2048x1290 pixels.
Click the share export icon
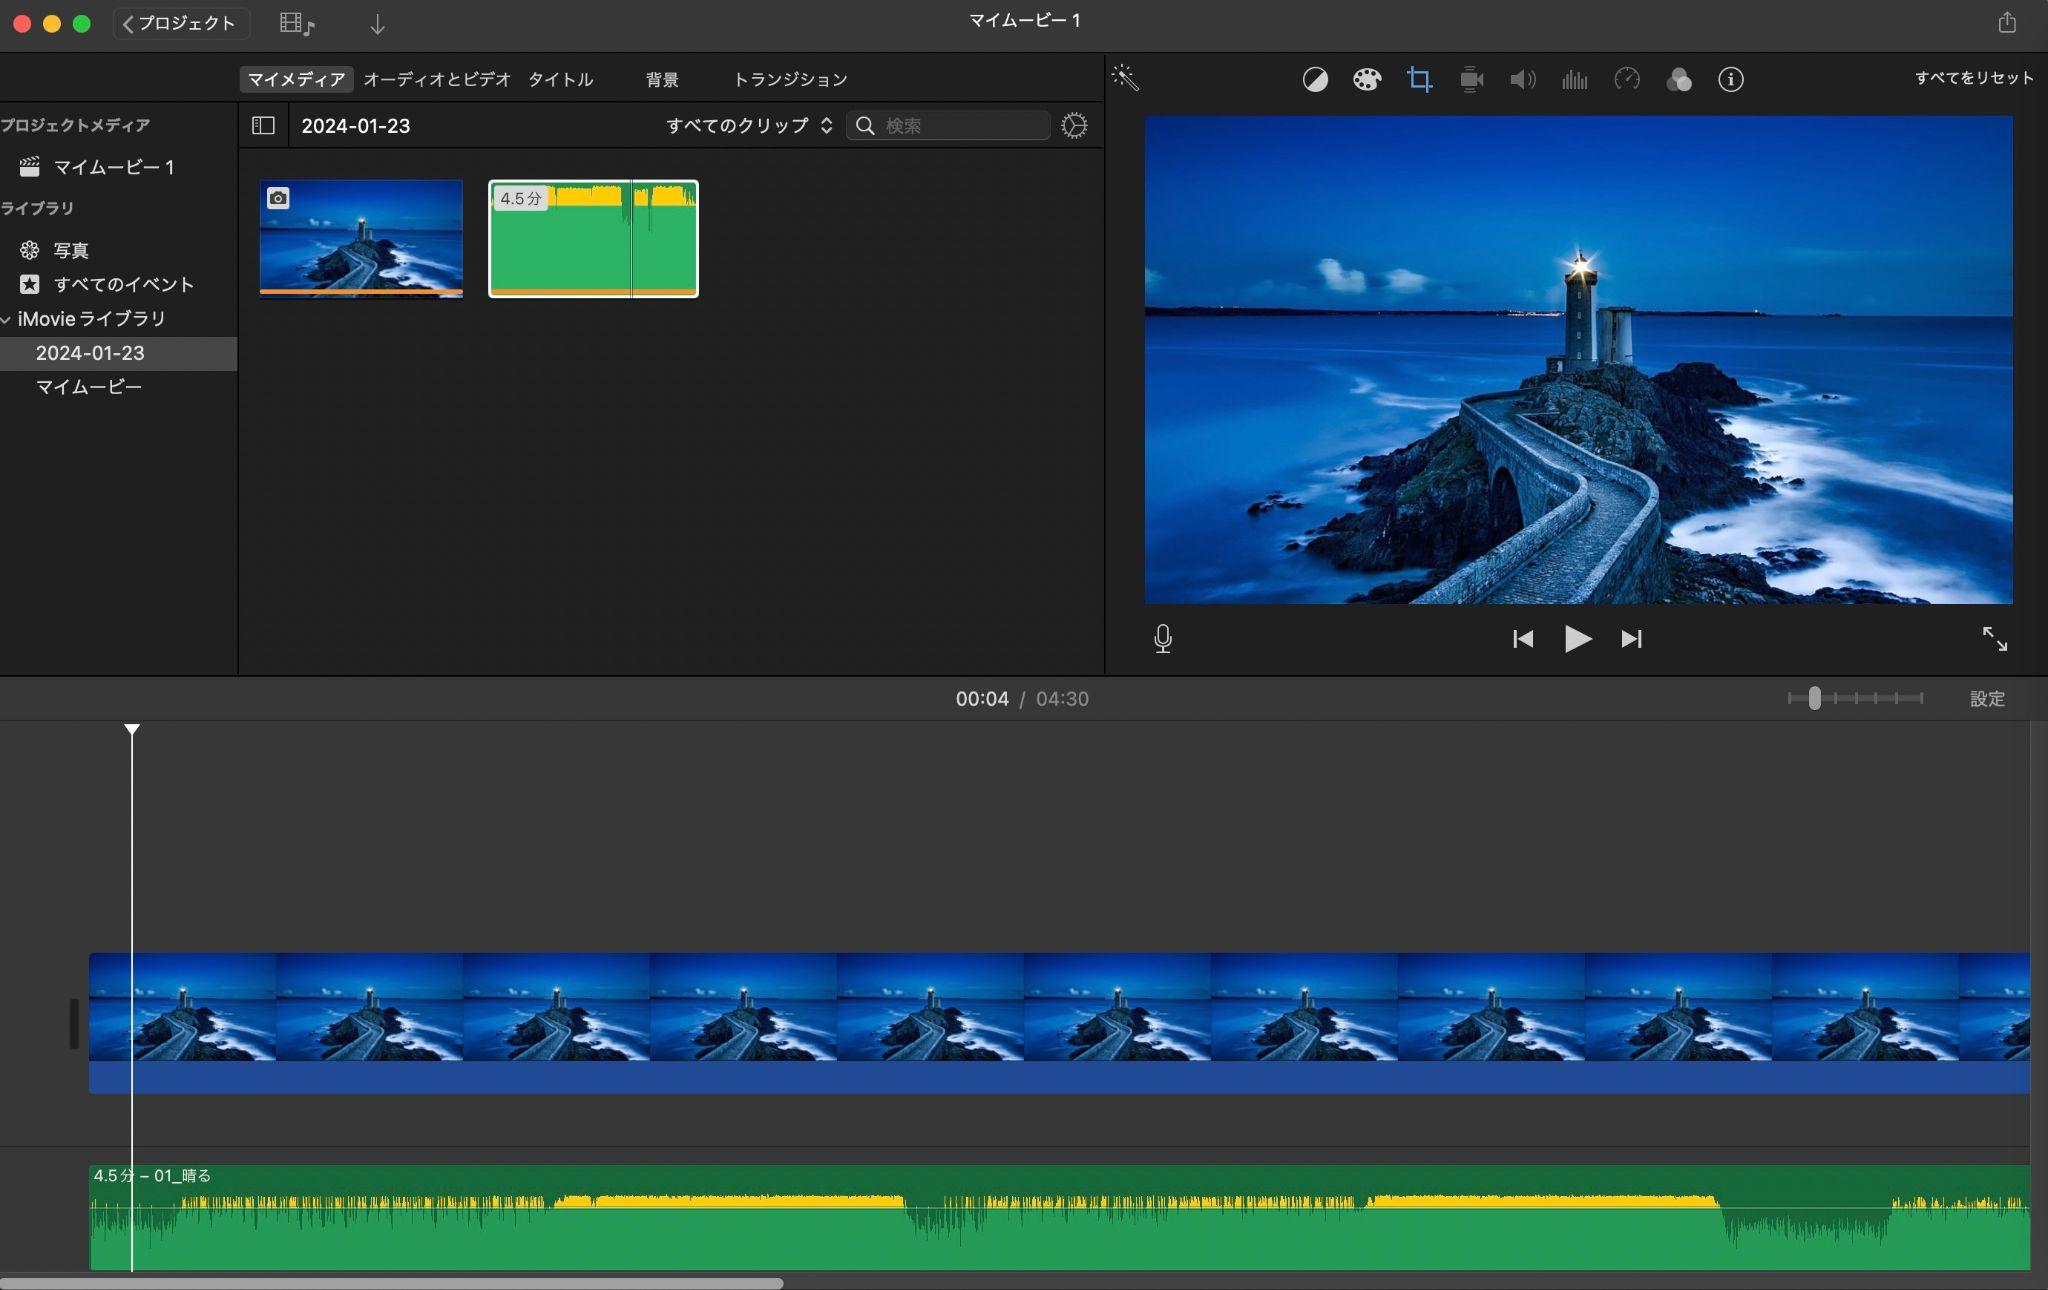(x=2007, y=22)
